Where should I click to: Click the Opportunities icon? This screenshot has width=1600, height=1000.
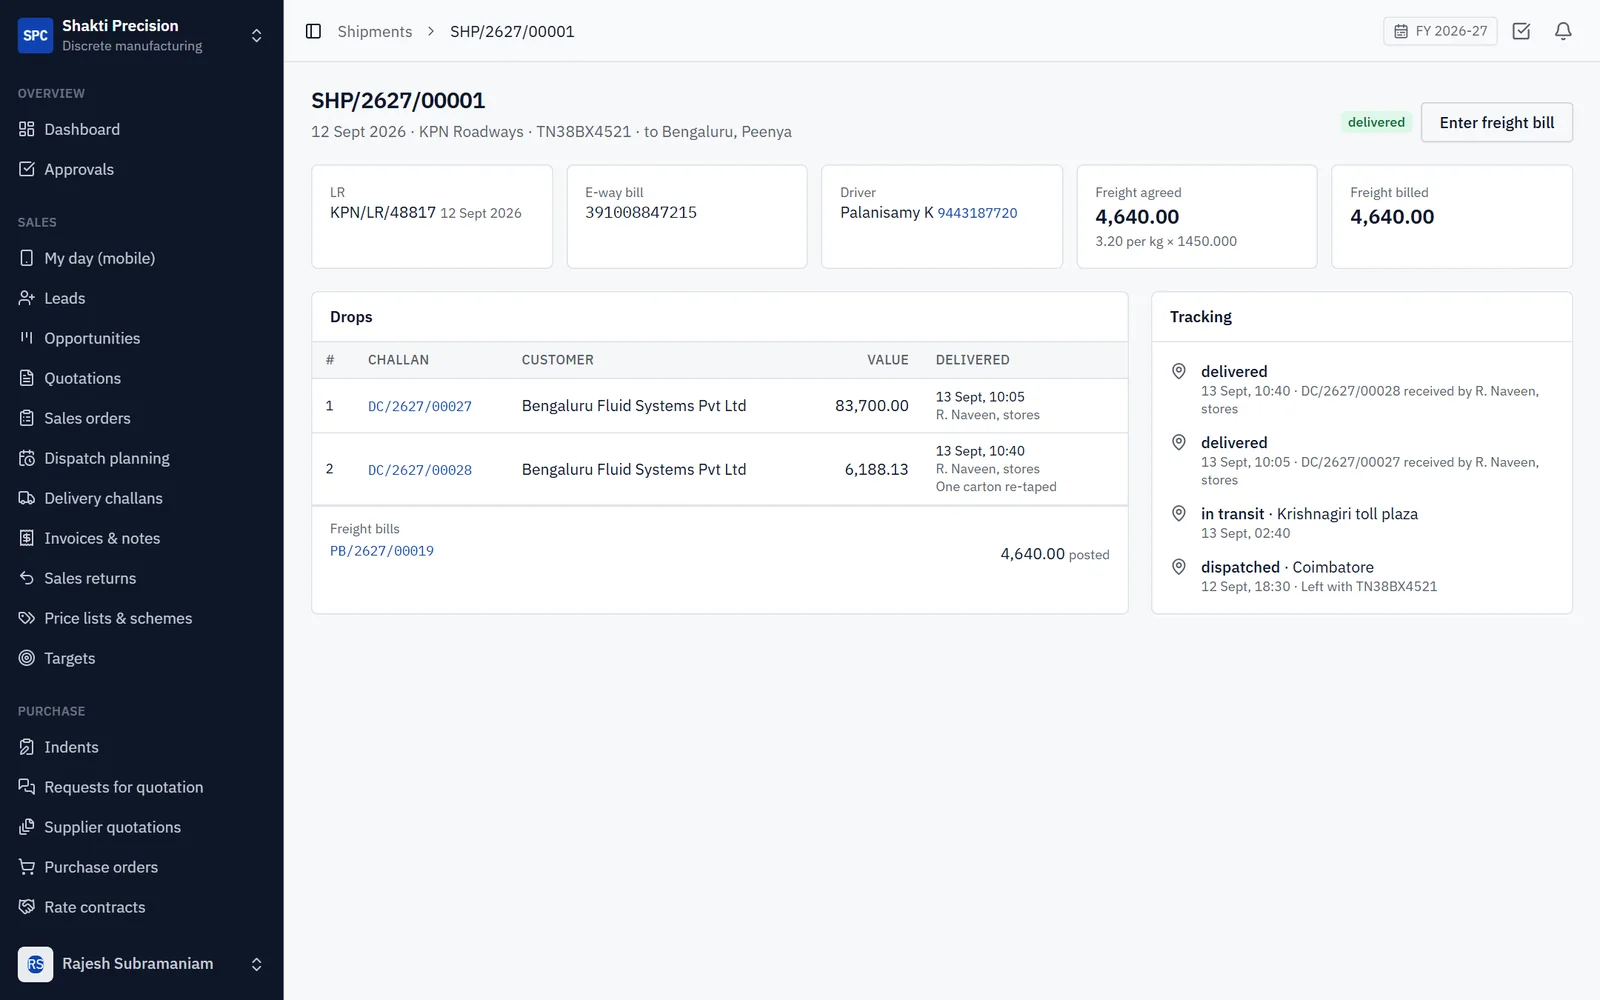[27, 338]
